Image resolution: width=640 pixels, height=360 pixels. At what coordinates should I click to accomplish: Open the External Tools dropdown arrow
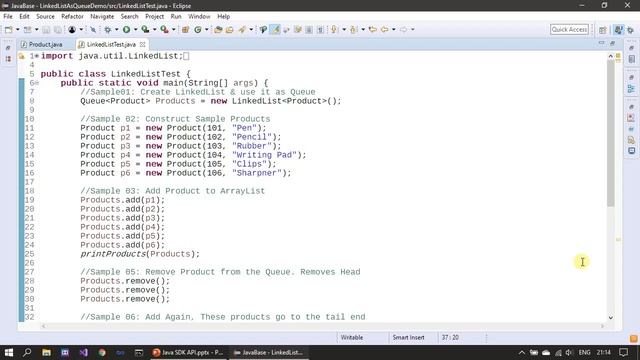coord(173,29)
